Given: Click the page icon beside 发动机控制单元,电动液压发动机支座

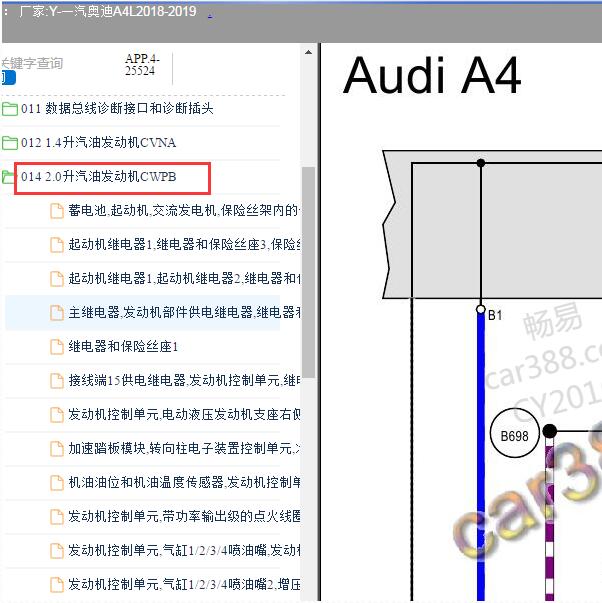Looking at the screenshot, I should (57, 415).
